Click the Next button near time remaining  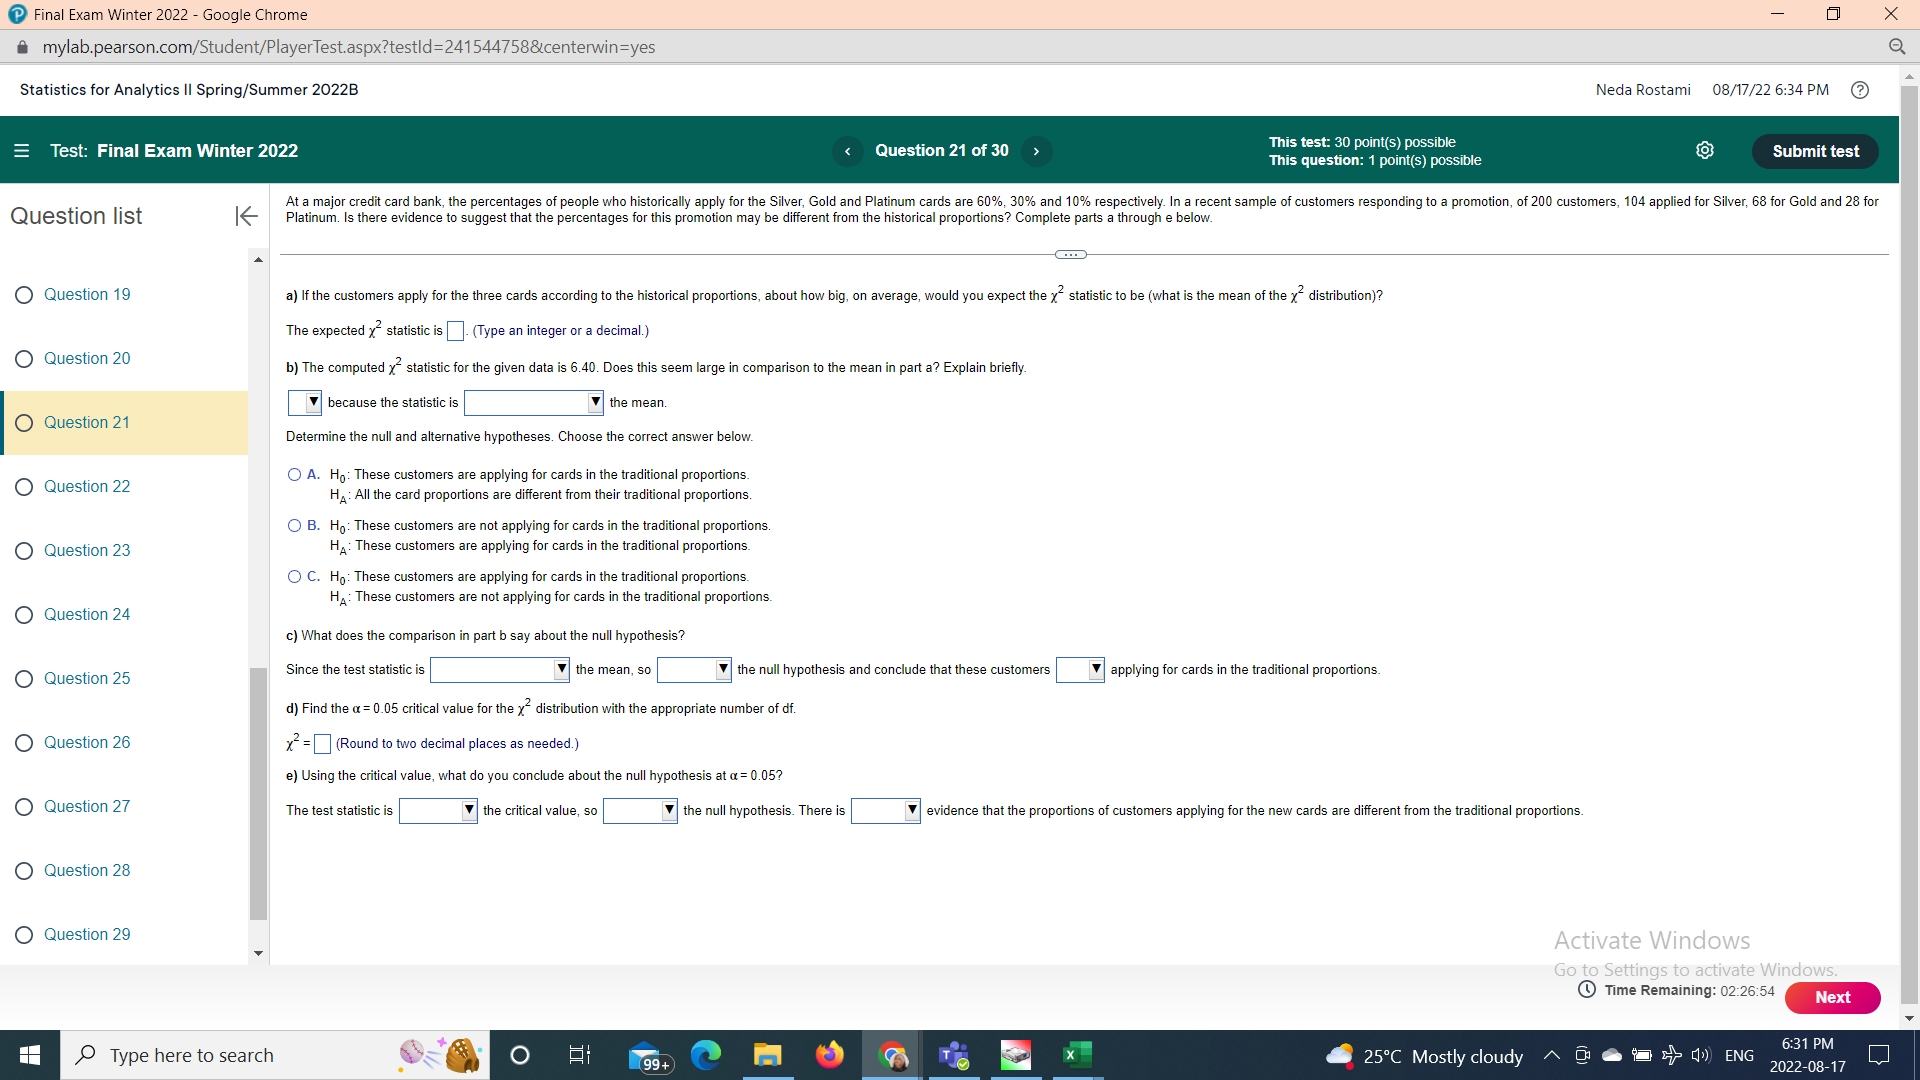(x=1832, y=997)
